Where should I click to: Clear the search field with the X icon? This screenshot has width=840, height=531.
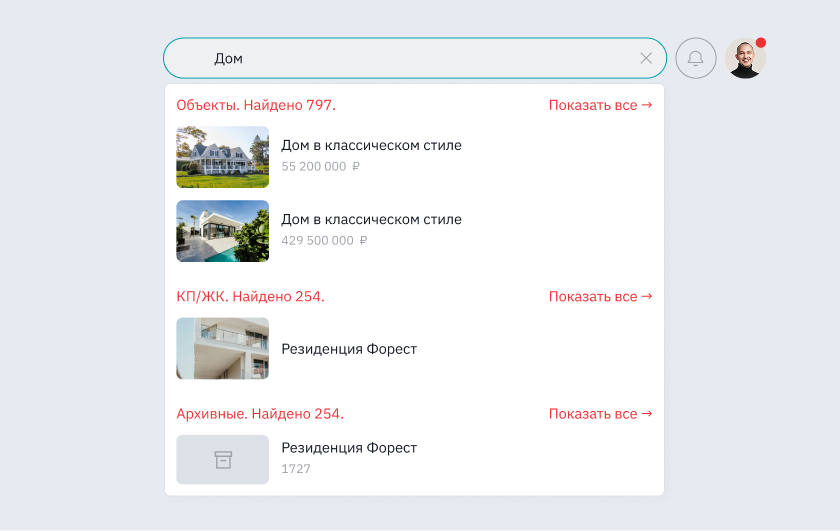pyautogui.click(x=646, y=58)
